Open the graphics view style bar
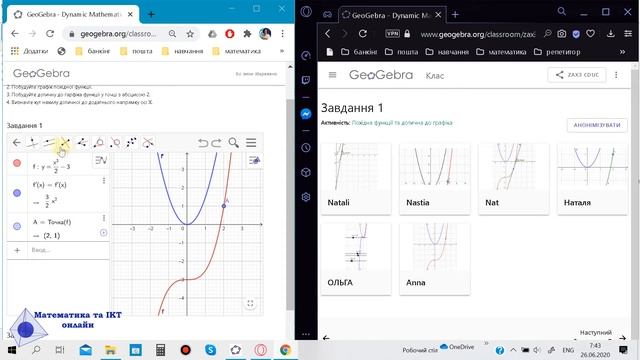Screen dimensions: 640x360 point(254,160)
